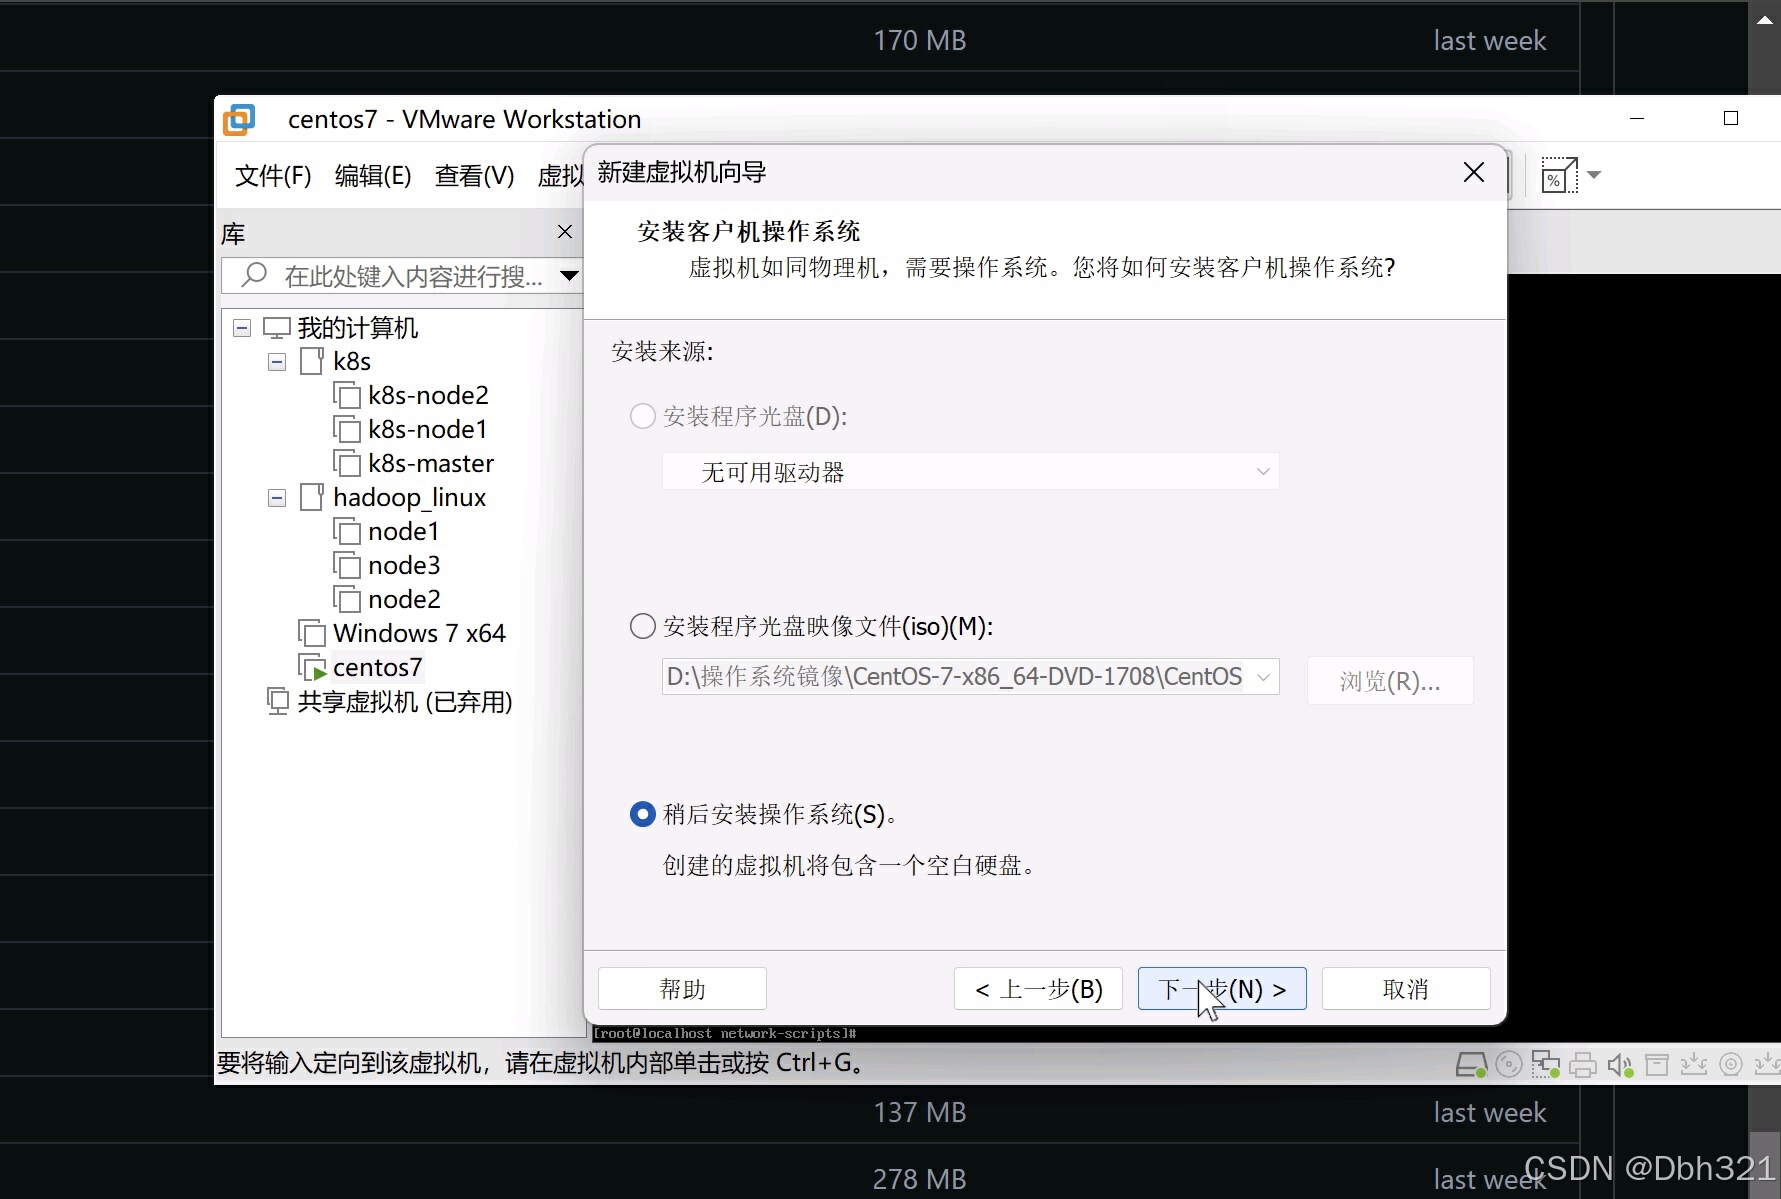Minimize the VMware Workstation window
Image resolution: width=1781 pixels, height=1199 pixels.
(x=1637, y=118)
